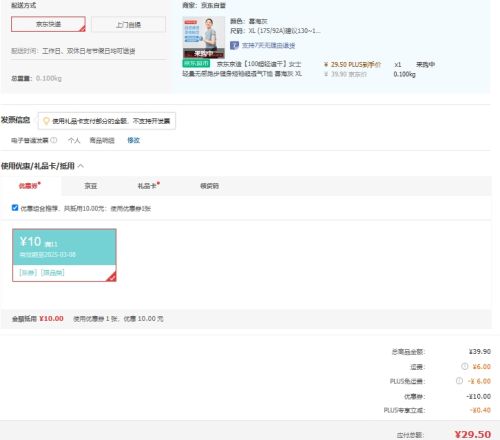Click the 7-day return policy icon
The image size is (500, 440).
point(234,45)
